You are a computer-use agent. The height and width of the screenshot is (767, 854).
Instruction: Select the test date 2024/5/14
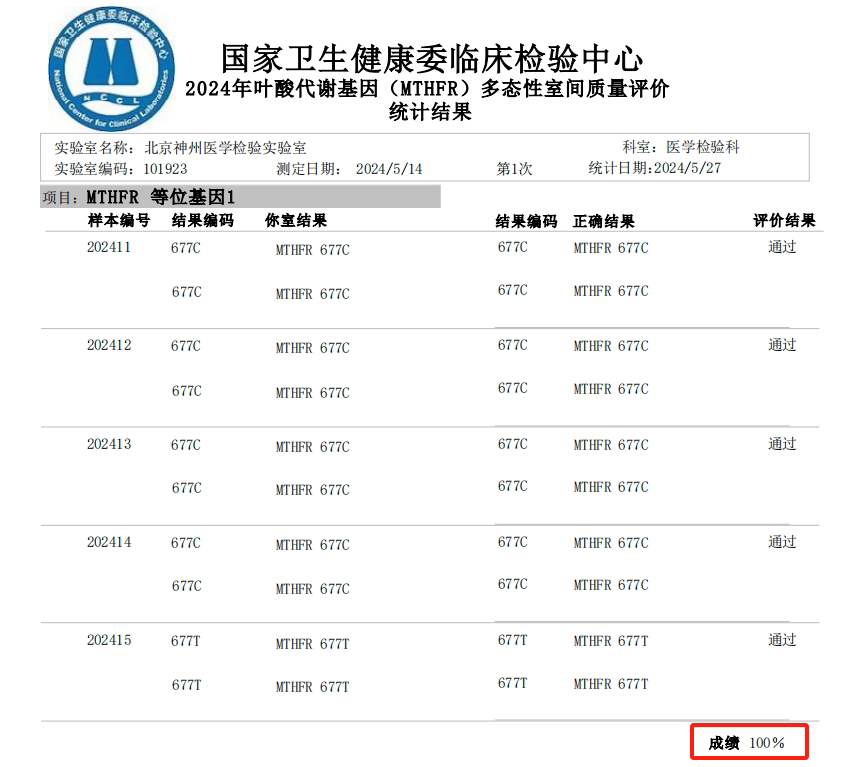pos(389,169)
